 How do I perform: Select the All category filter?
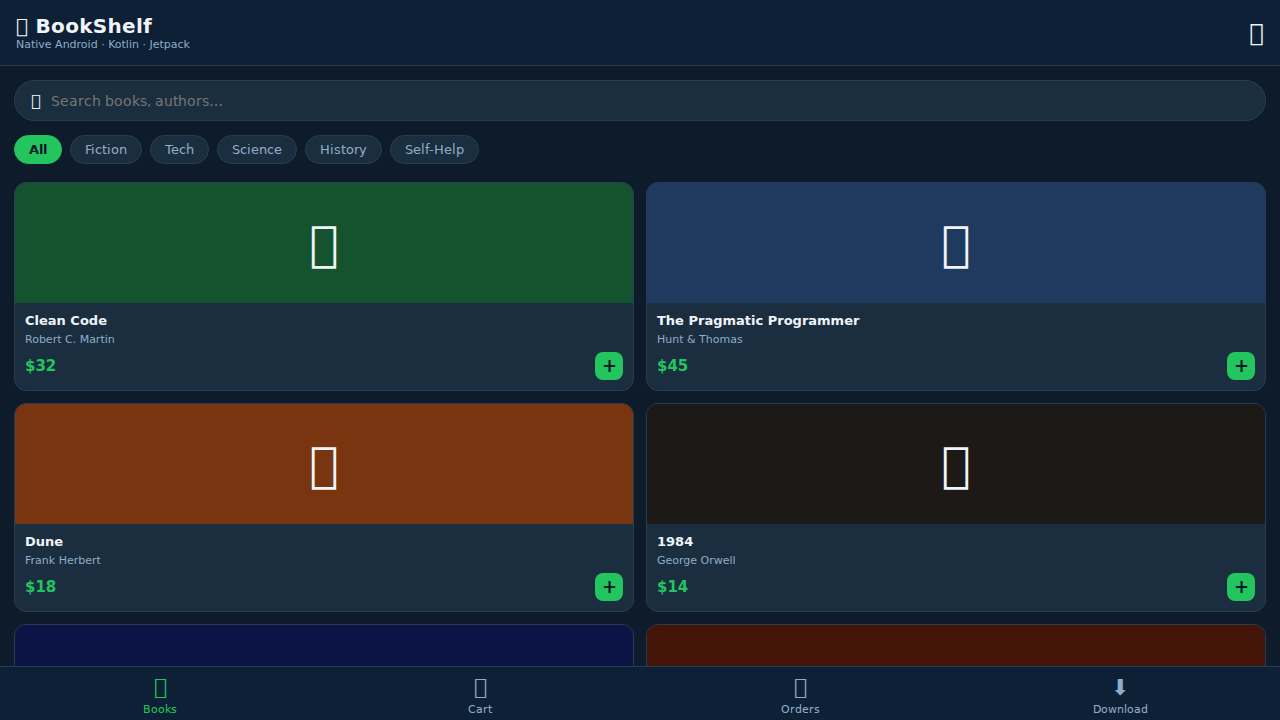38,150
